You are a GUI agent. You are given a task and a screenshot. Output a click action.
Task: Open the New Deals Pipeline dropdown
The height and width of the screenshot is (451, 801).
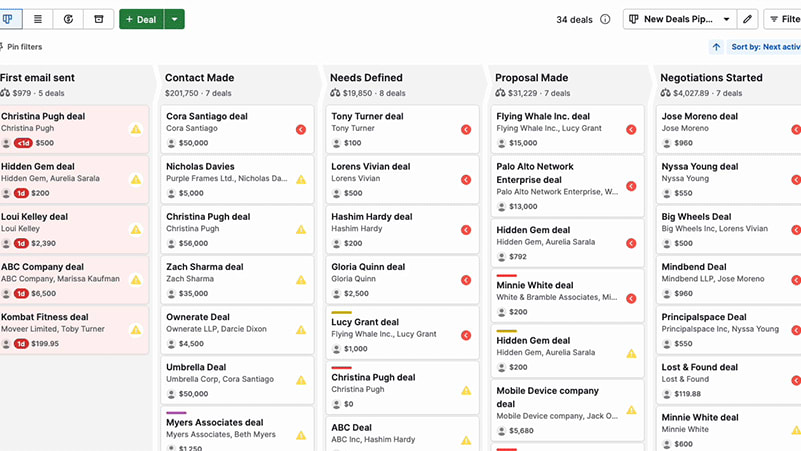[680, 19]
